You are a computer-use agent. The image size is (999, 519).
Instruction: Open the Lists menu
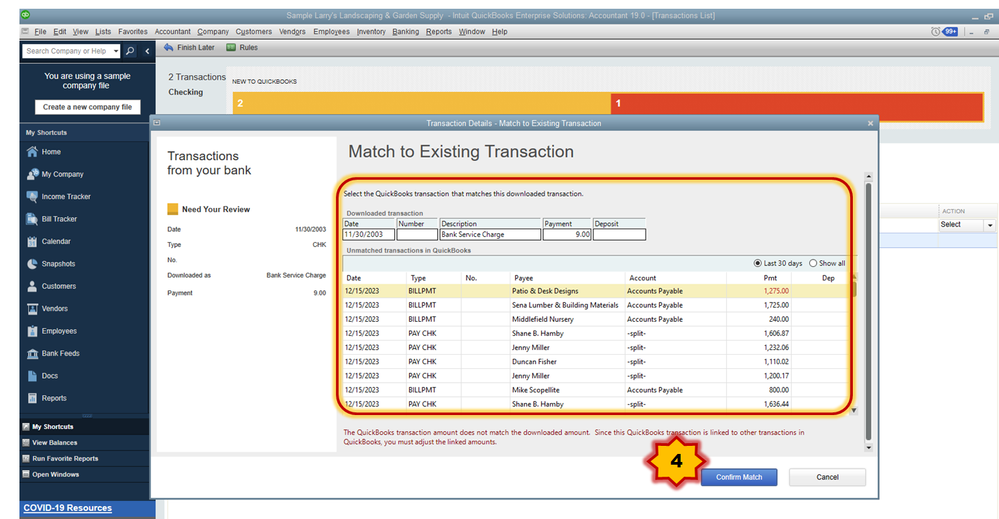click(103, 31)
